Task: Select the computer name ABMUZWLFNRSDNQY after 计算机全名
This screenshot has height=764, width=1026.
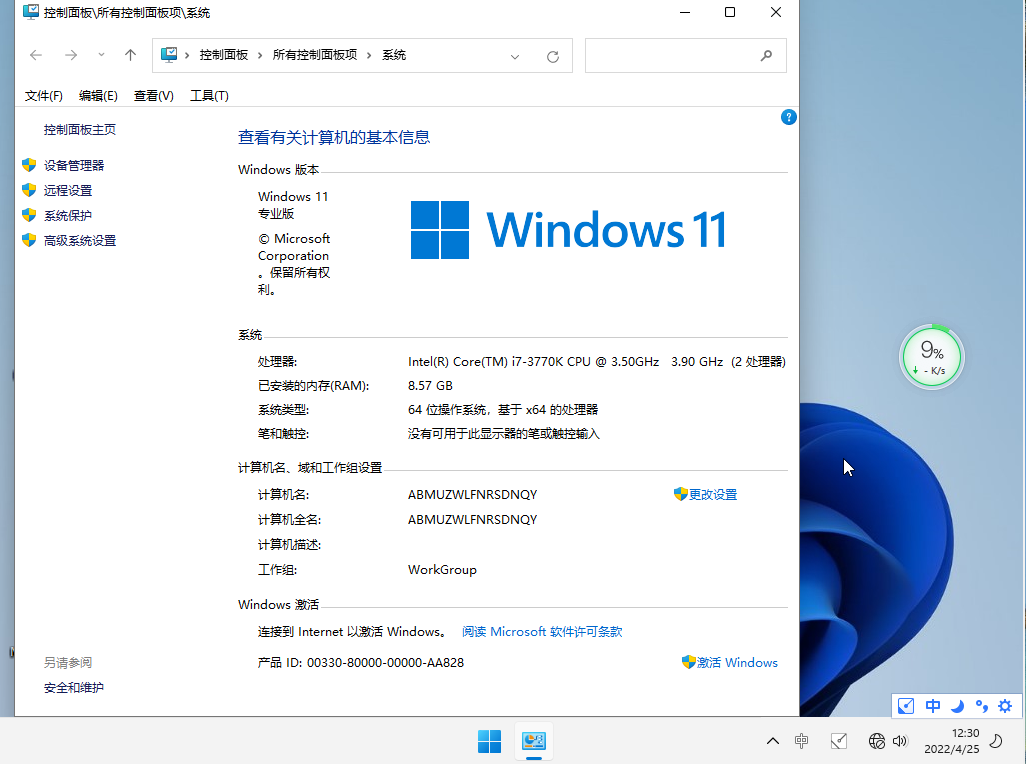Action: click(x=472, y=519)
